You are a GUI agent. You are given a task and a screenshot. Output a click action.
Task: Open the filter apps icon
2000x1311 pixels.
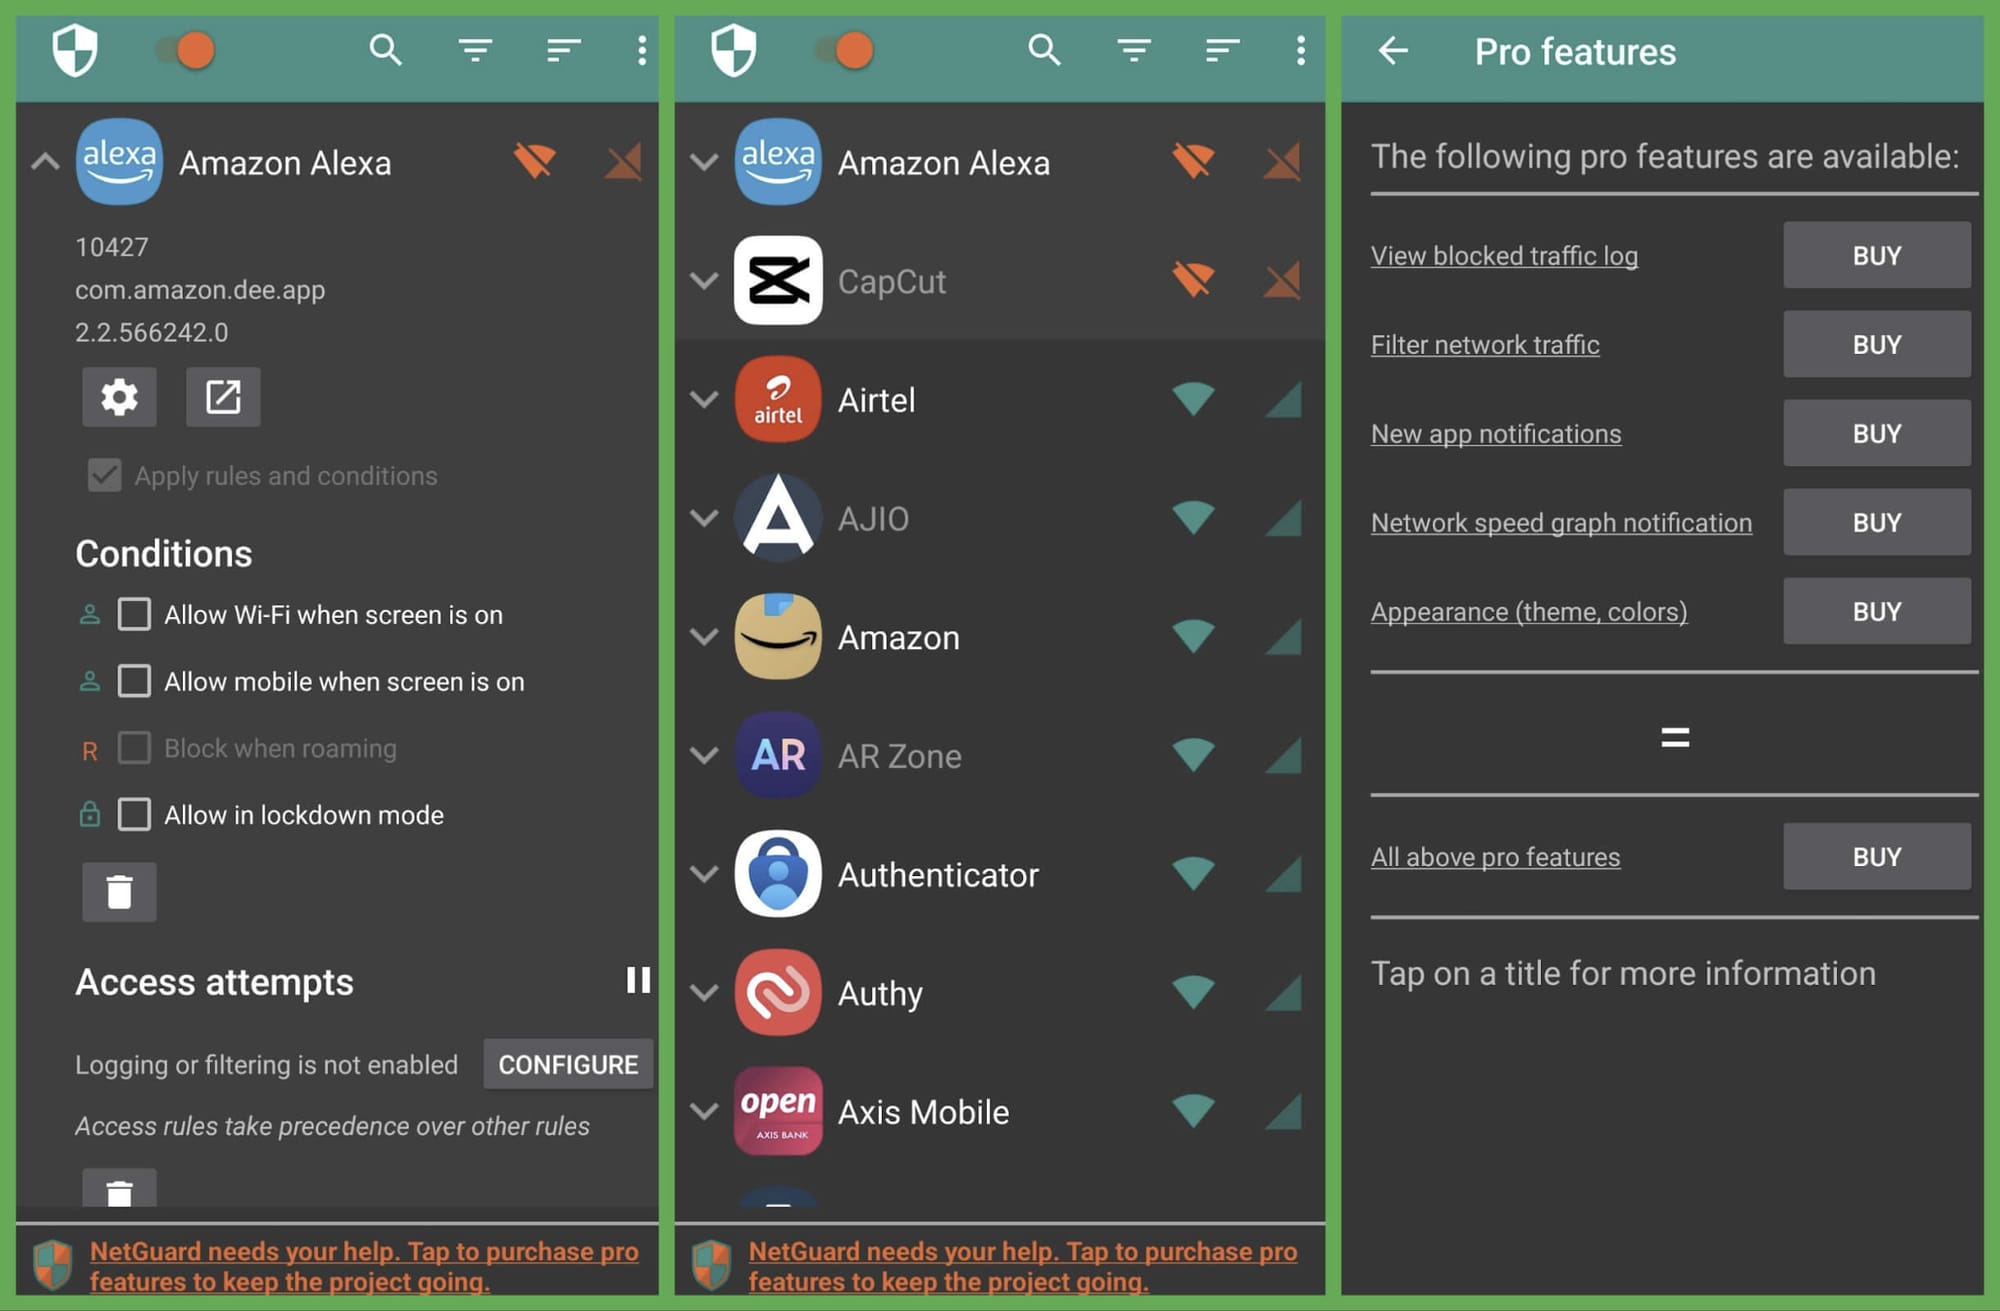477,49
